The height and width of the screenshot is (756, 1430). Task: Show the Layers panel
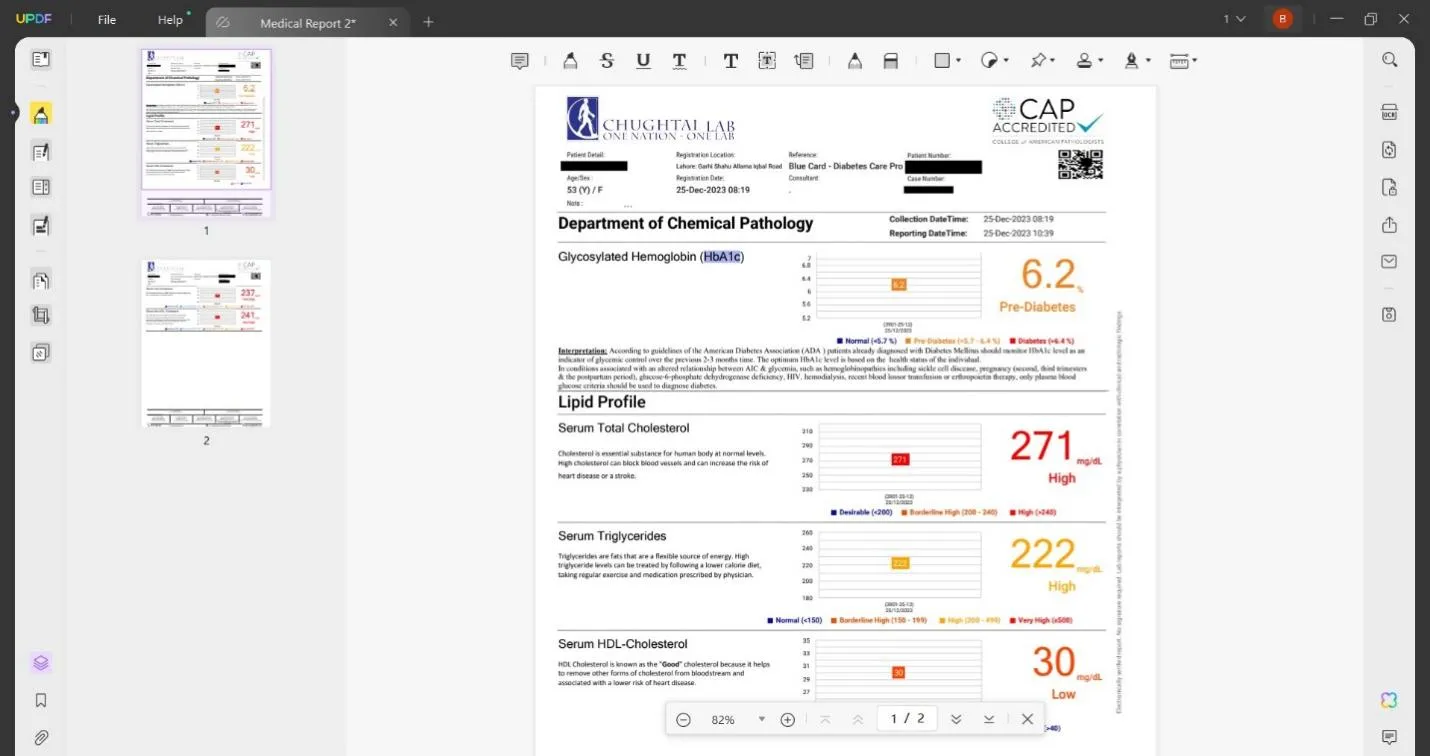[x=41, y=663]
